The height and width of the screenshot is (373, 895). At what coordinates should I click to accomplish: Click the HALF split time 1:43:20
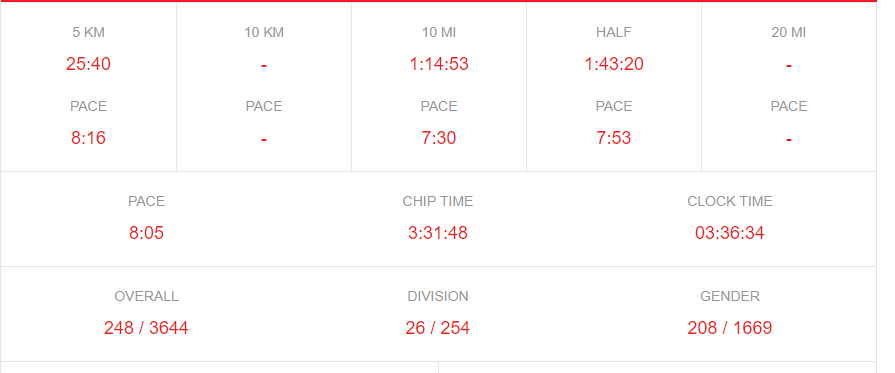[614, 64]
